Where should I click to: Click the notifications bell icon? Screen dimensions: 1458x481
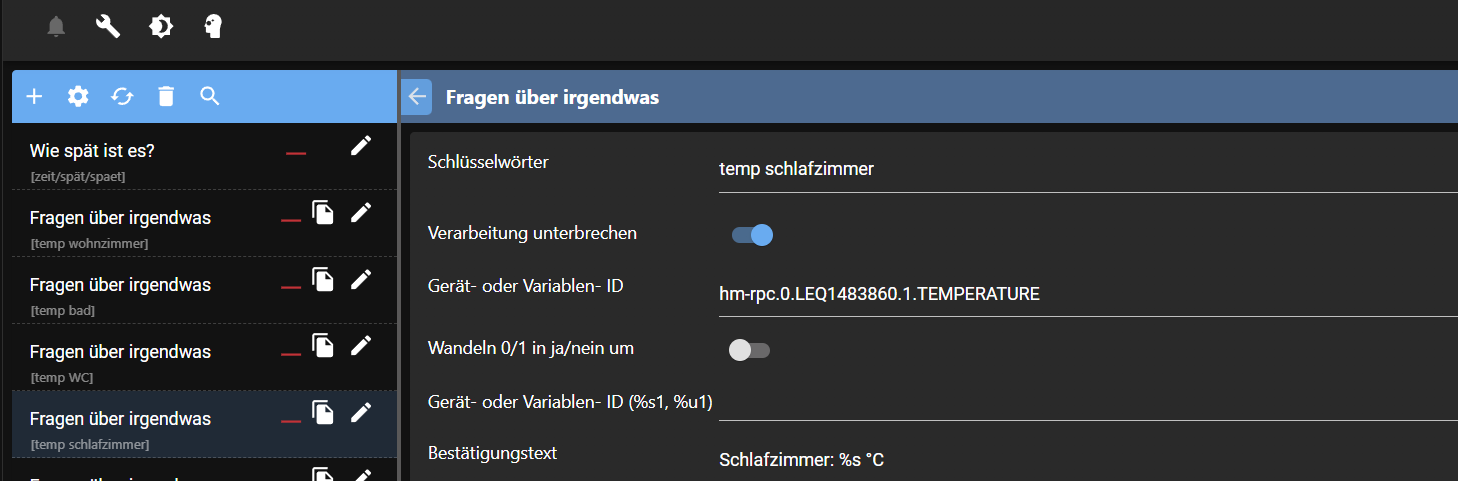coord(57,27)
